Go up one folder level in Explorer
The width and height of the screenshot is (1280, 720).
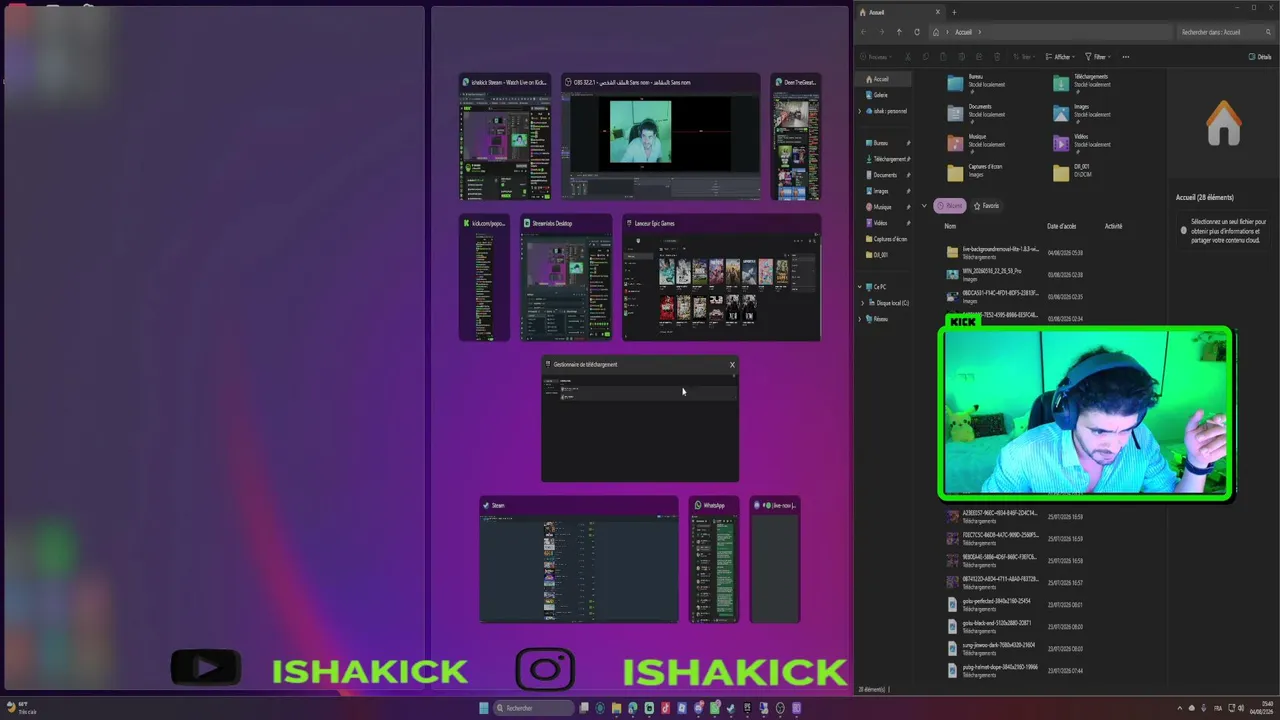click(899, 32)
